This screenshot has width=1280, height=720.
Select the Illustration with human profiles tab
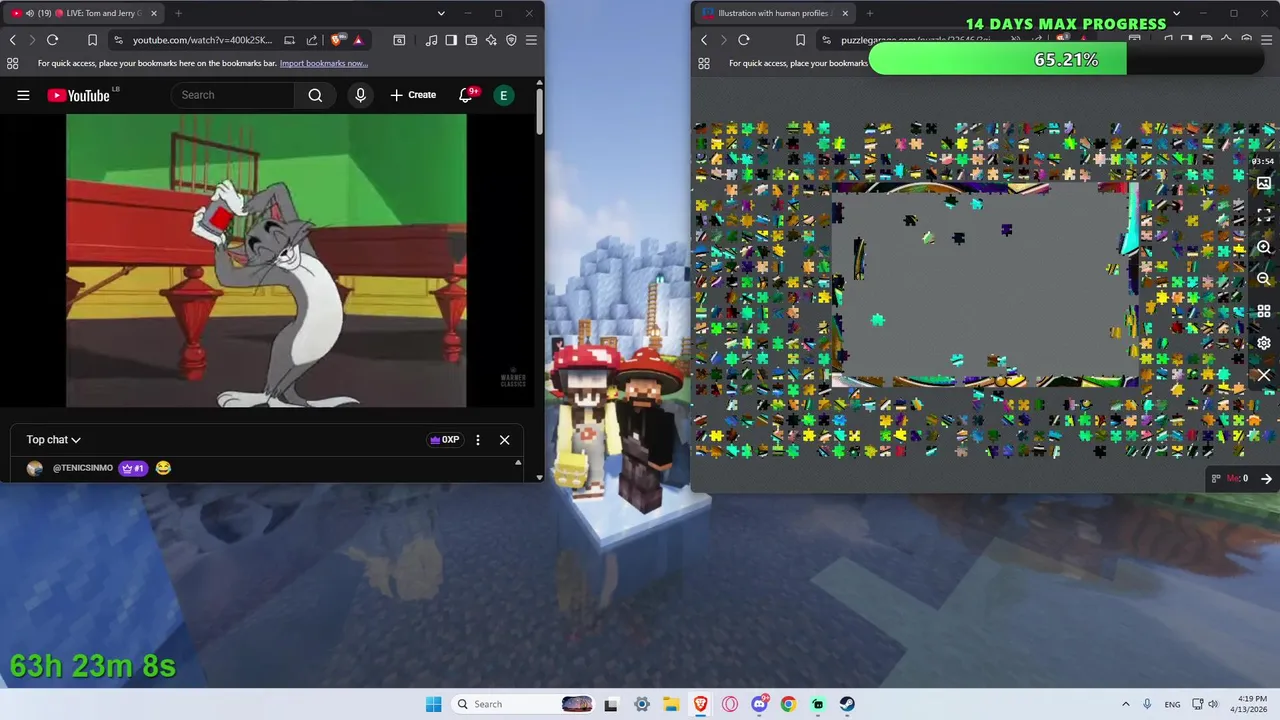click(775, 13)
